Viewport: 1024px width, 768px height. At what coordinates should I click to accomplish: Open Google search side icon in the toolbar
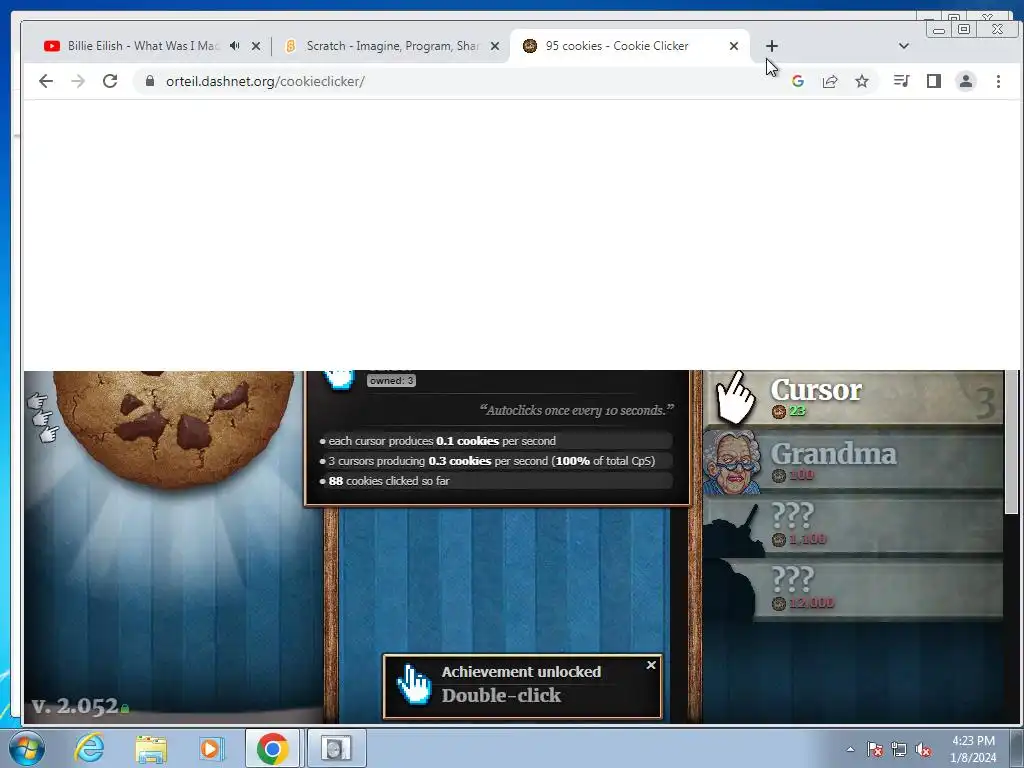[797, 81]
